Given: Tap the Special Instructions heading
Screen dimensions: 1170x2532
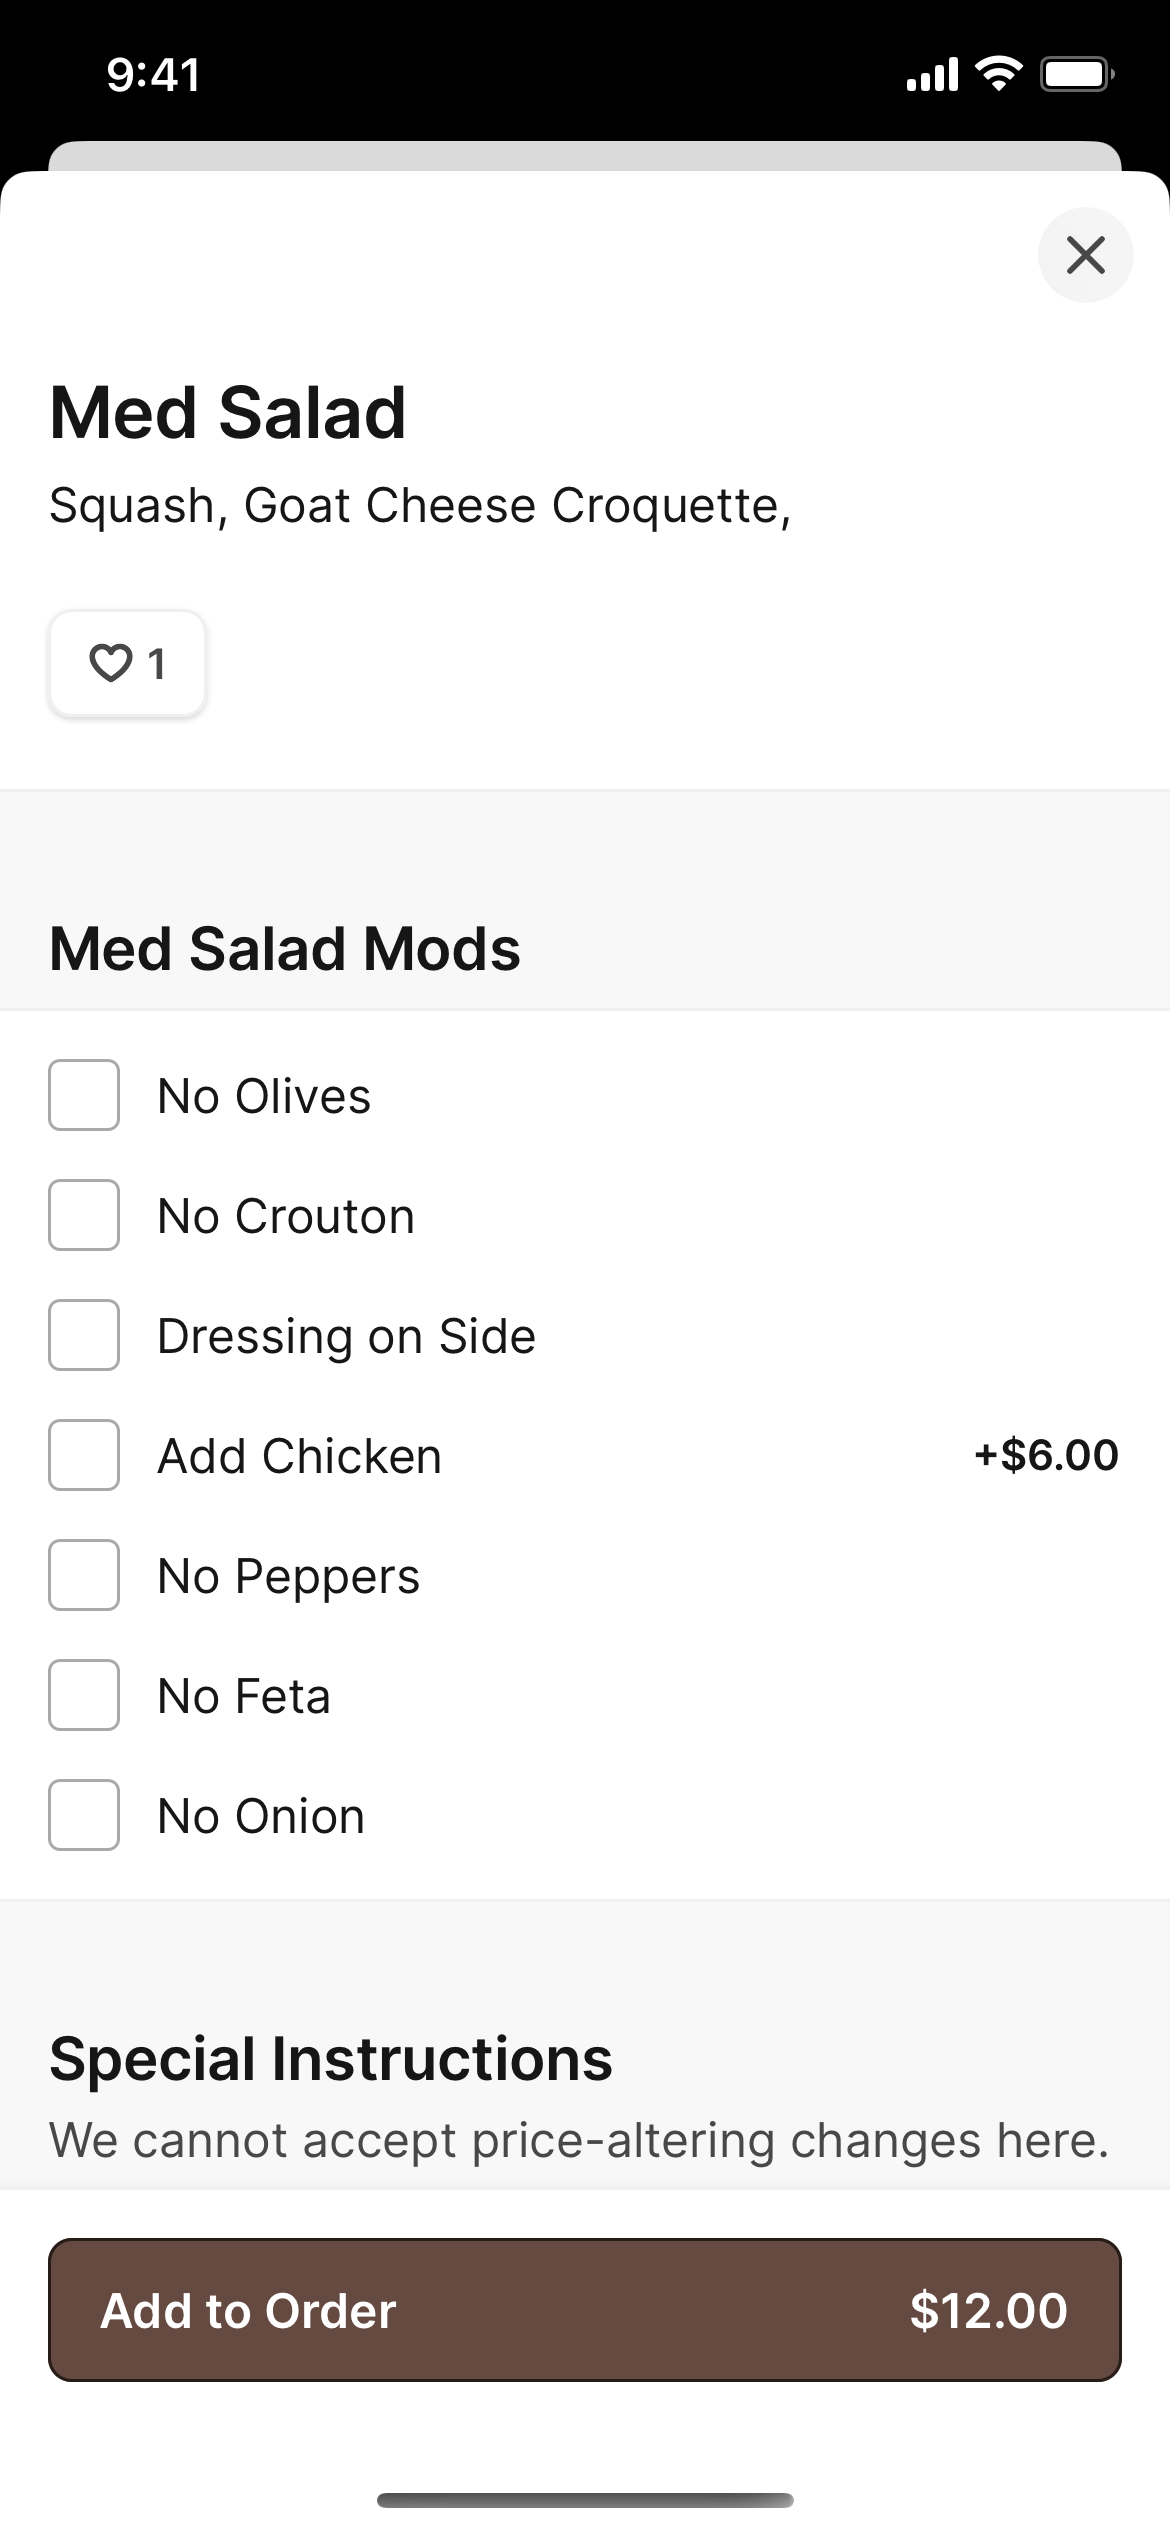Looking at the screenshot, I should click(x=331, y=2060).
